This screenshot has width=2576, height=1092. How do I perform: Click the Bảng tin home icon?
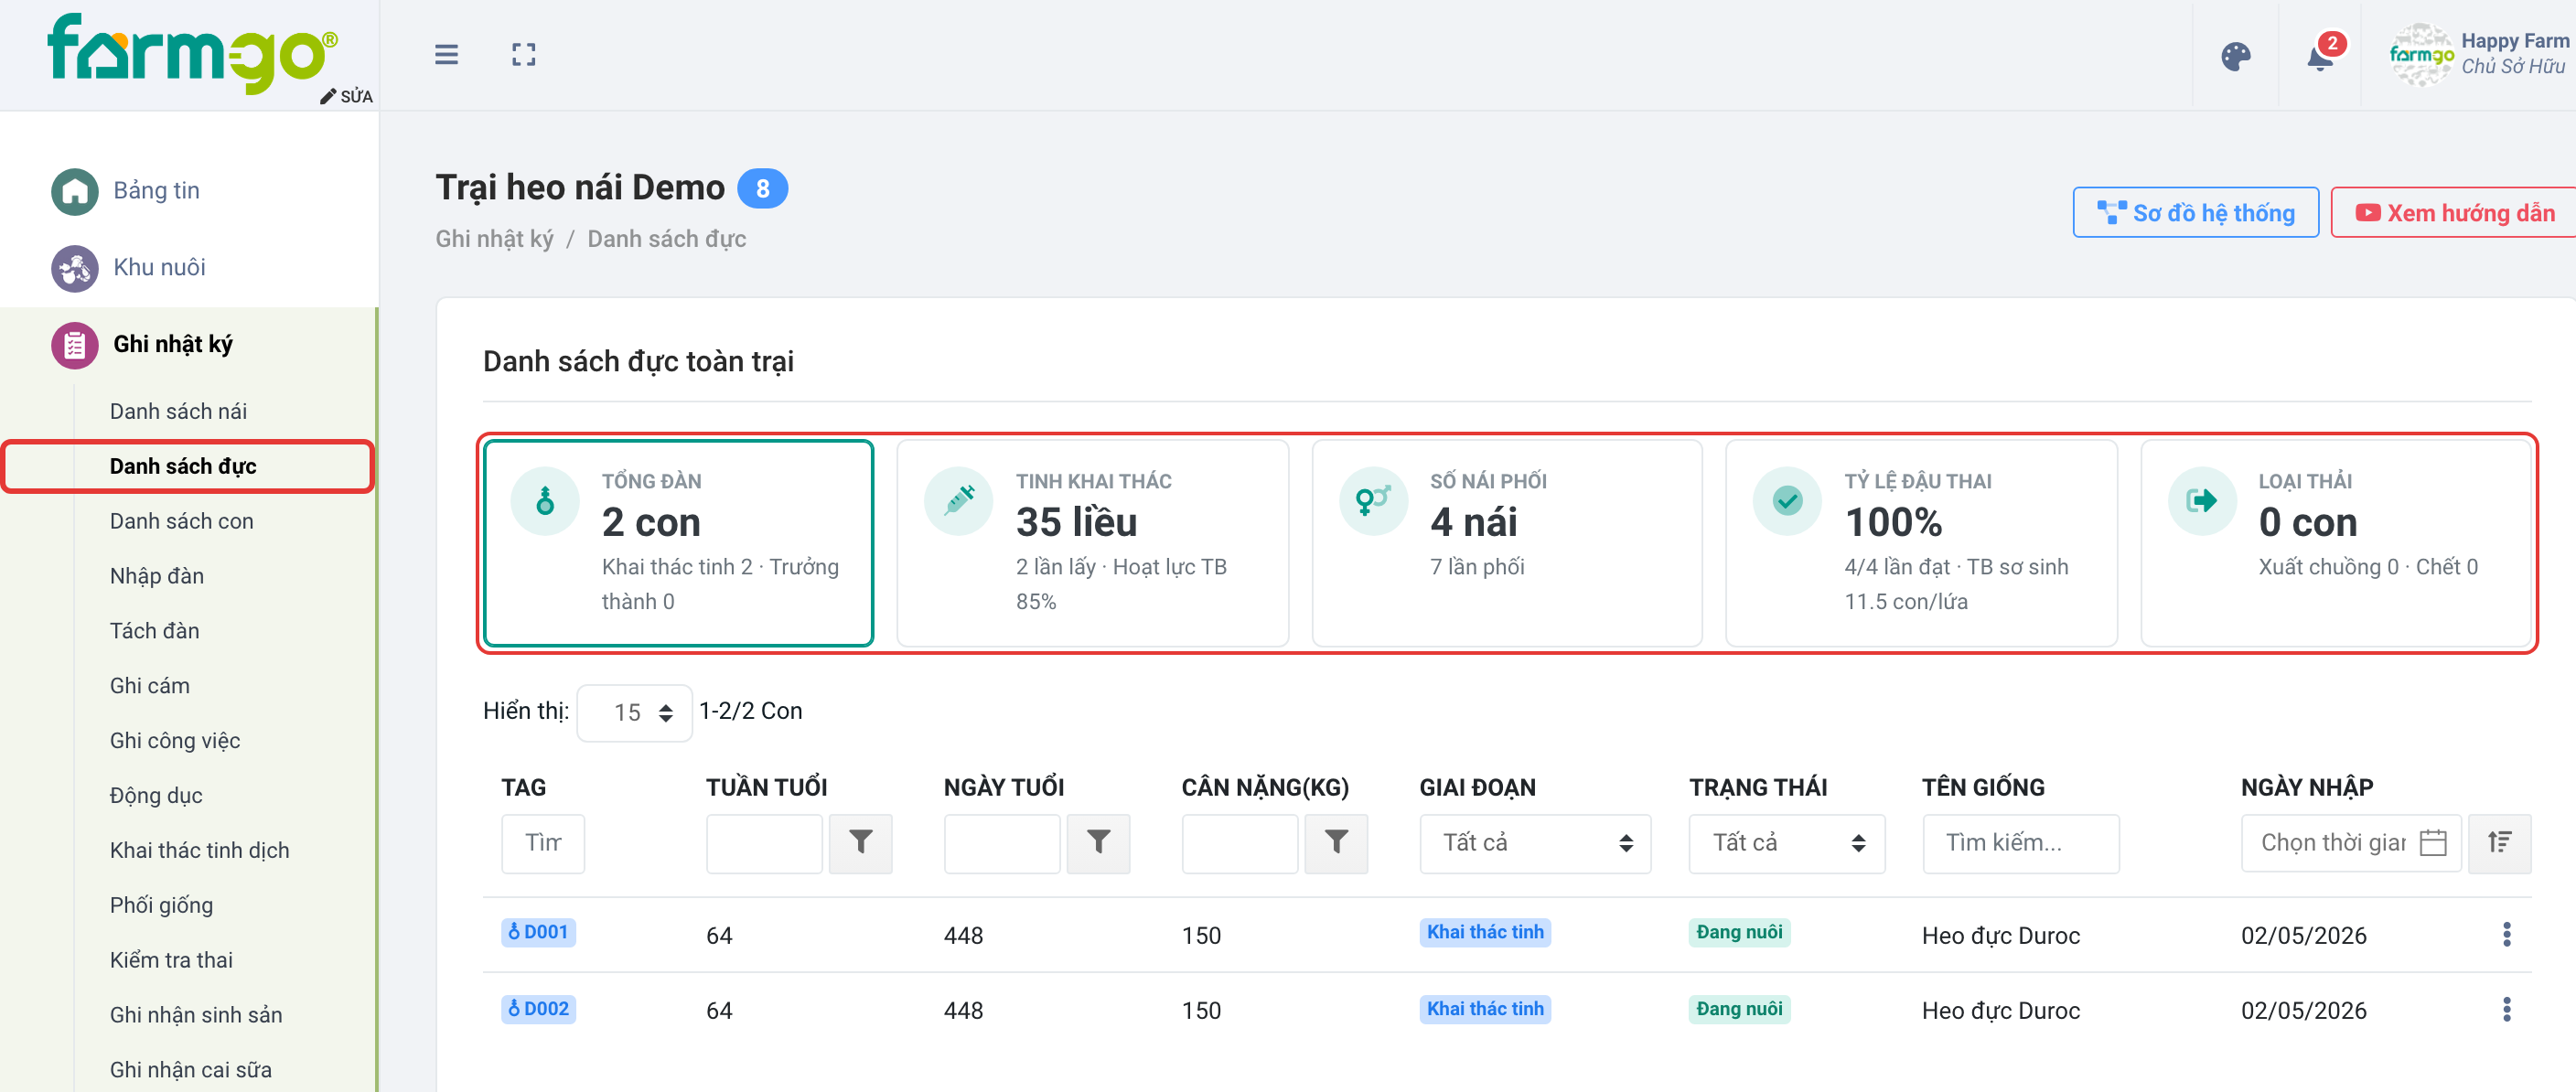(74, 190)
